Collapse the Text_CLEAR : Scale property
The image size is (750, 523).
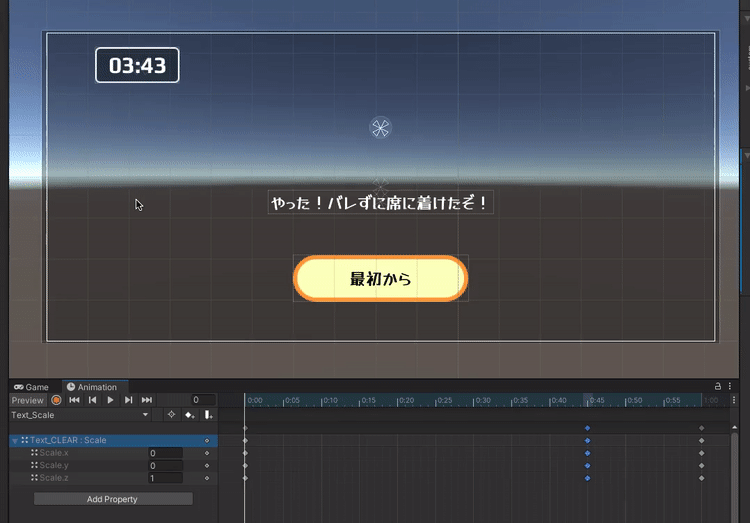point(15,440)
